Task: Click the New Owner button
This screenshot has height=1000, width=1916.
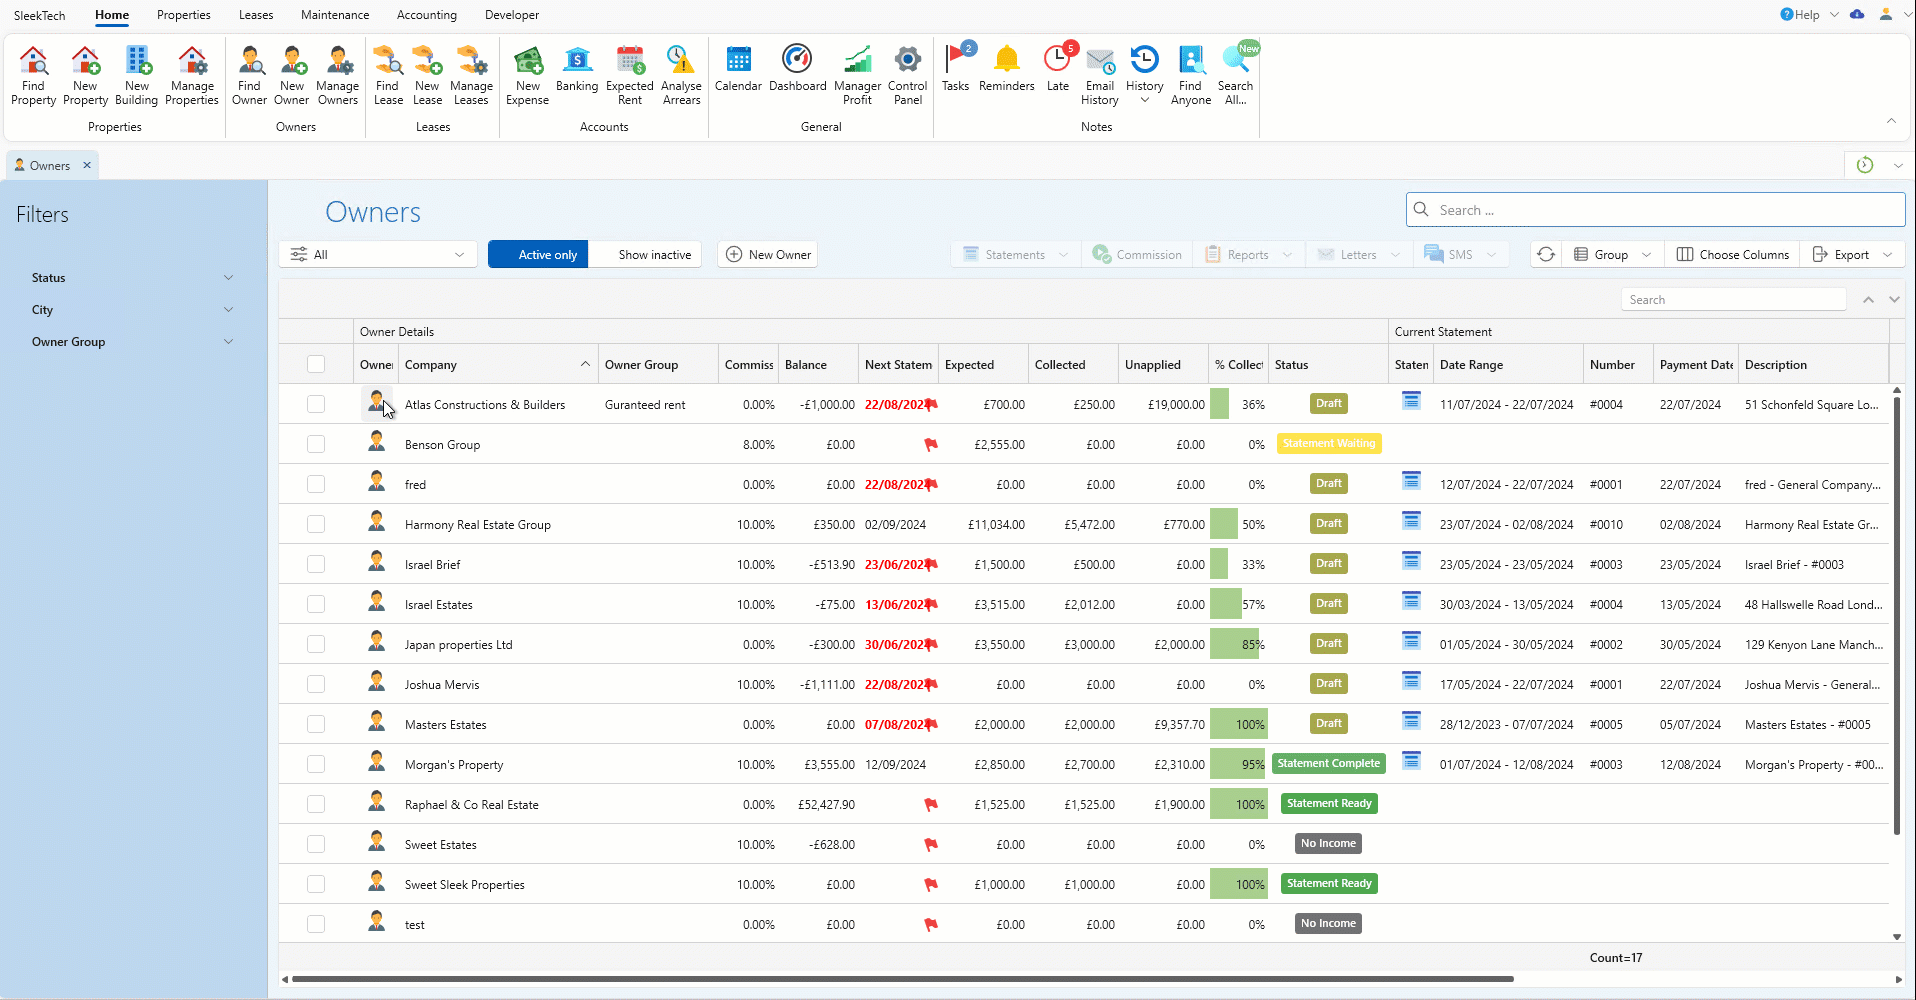Action: click(767, 255)
